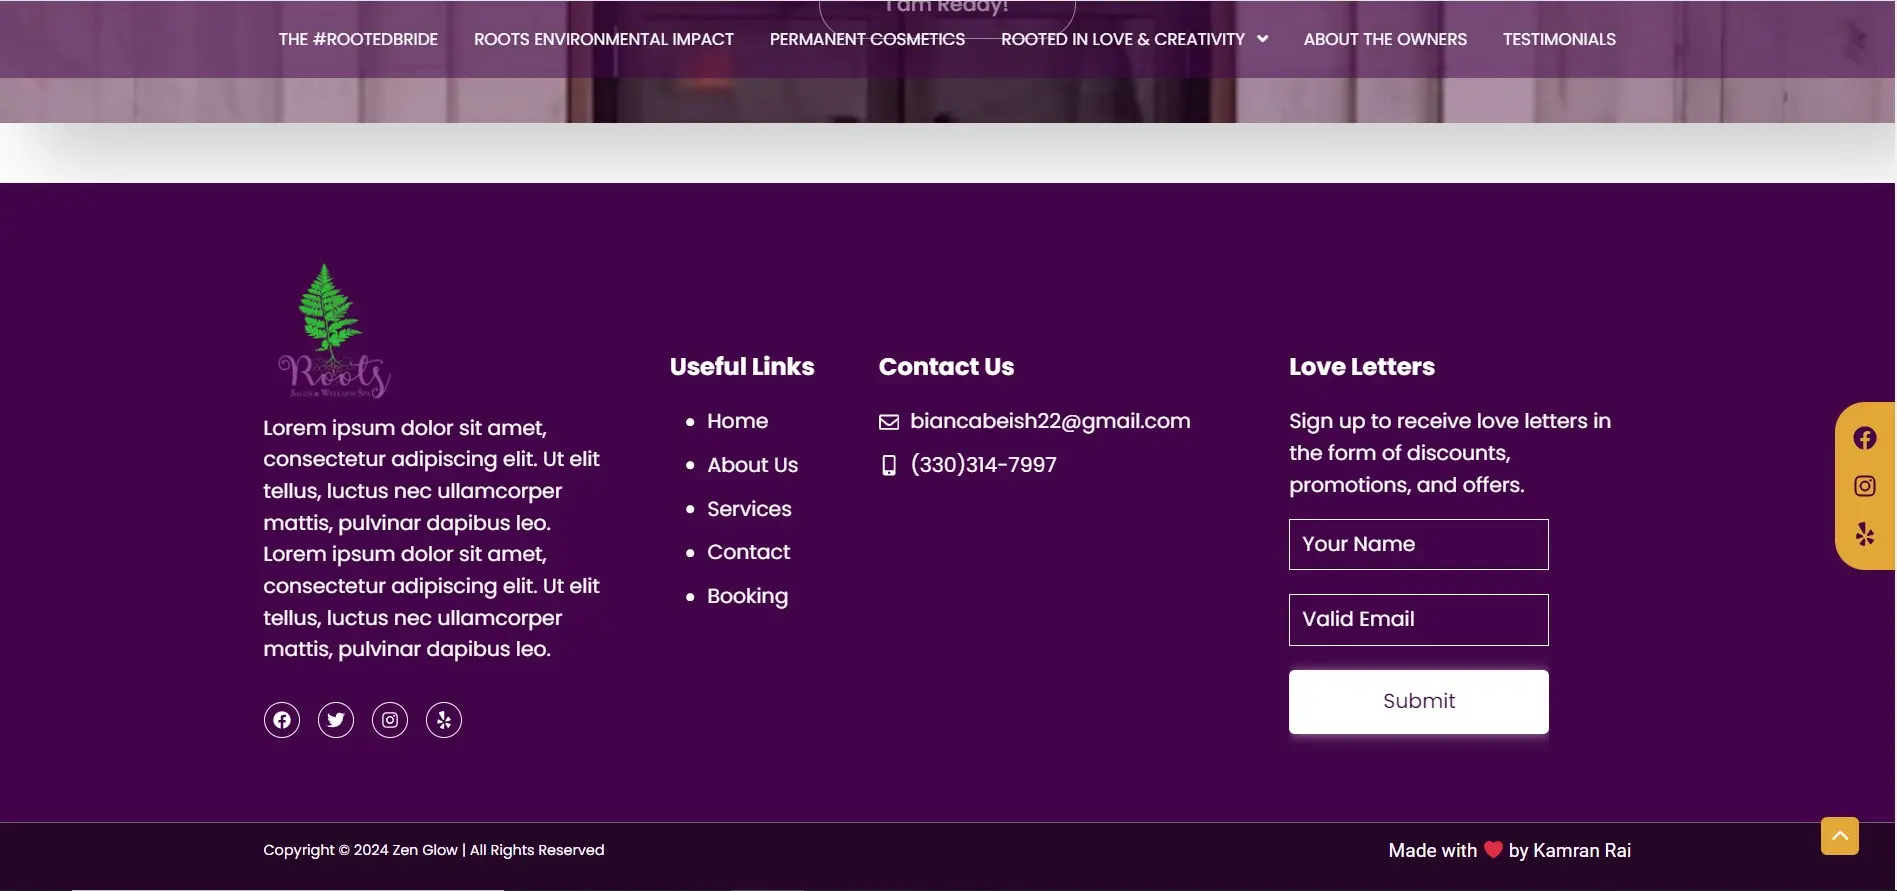Click Instagram icon in yellow side panel
The height and width of the screenshot is (891, 1897).
[1864, 486]
